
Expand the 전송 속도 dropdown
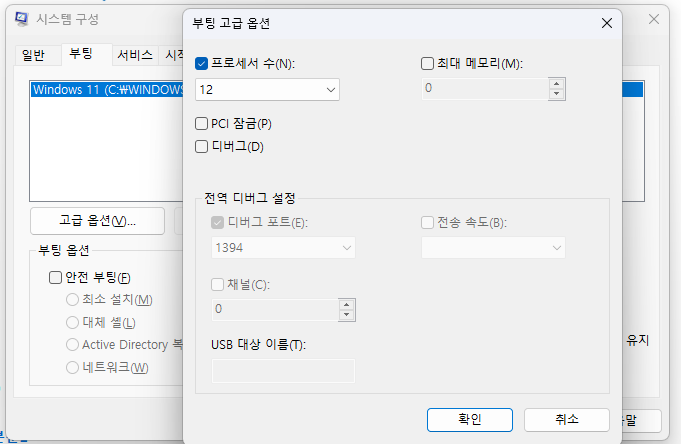tap(493, 248)
